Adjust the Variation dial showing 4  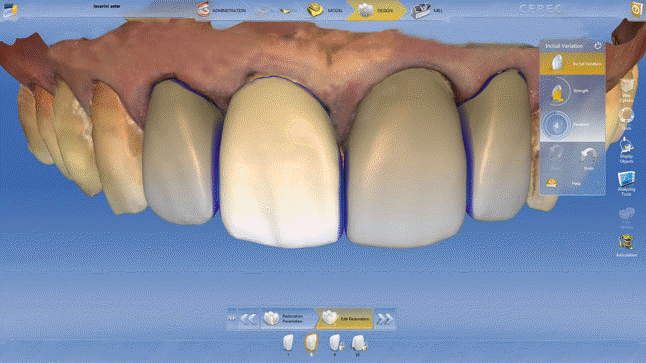[x=557, y=125]
